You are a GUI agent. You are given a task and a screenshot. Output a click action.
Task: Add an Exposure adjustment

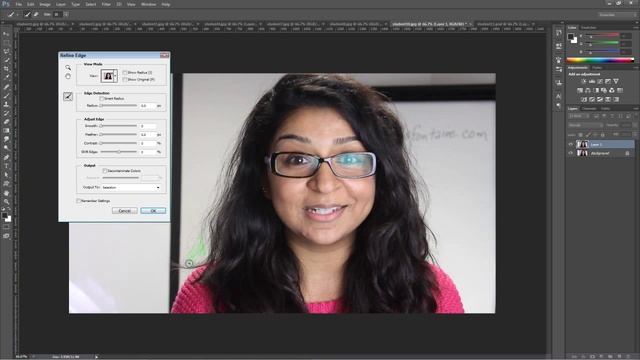(x=608, y=81)
